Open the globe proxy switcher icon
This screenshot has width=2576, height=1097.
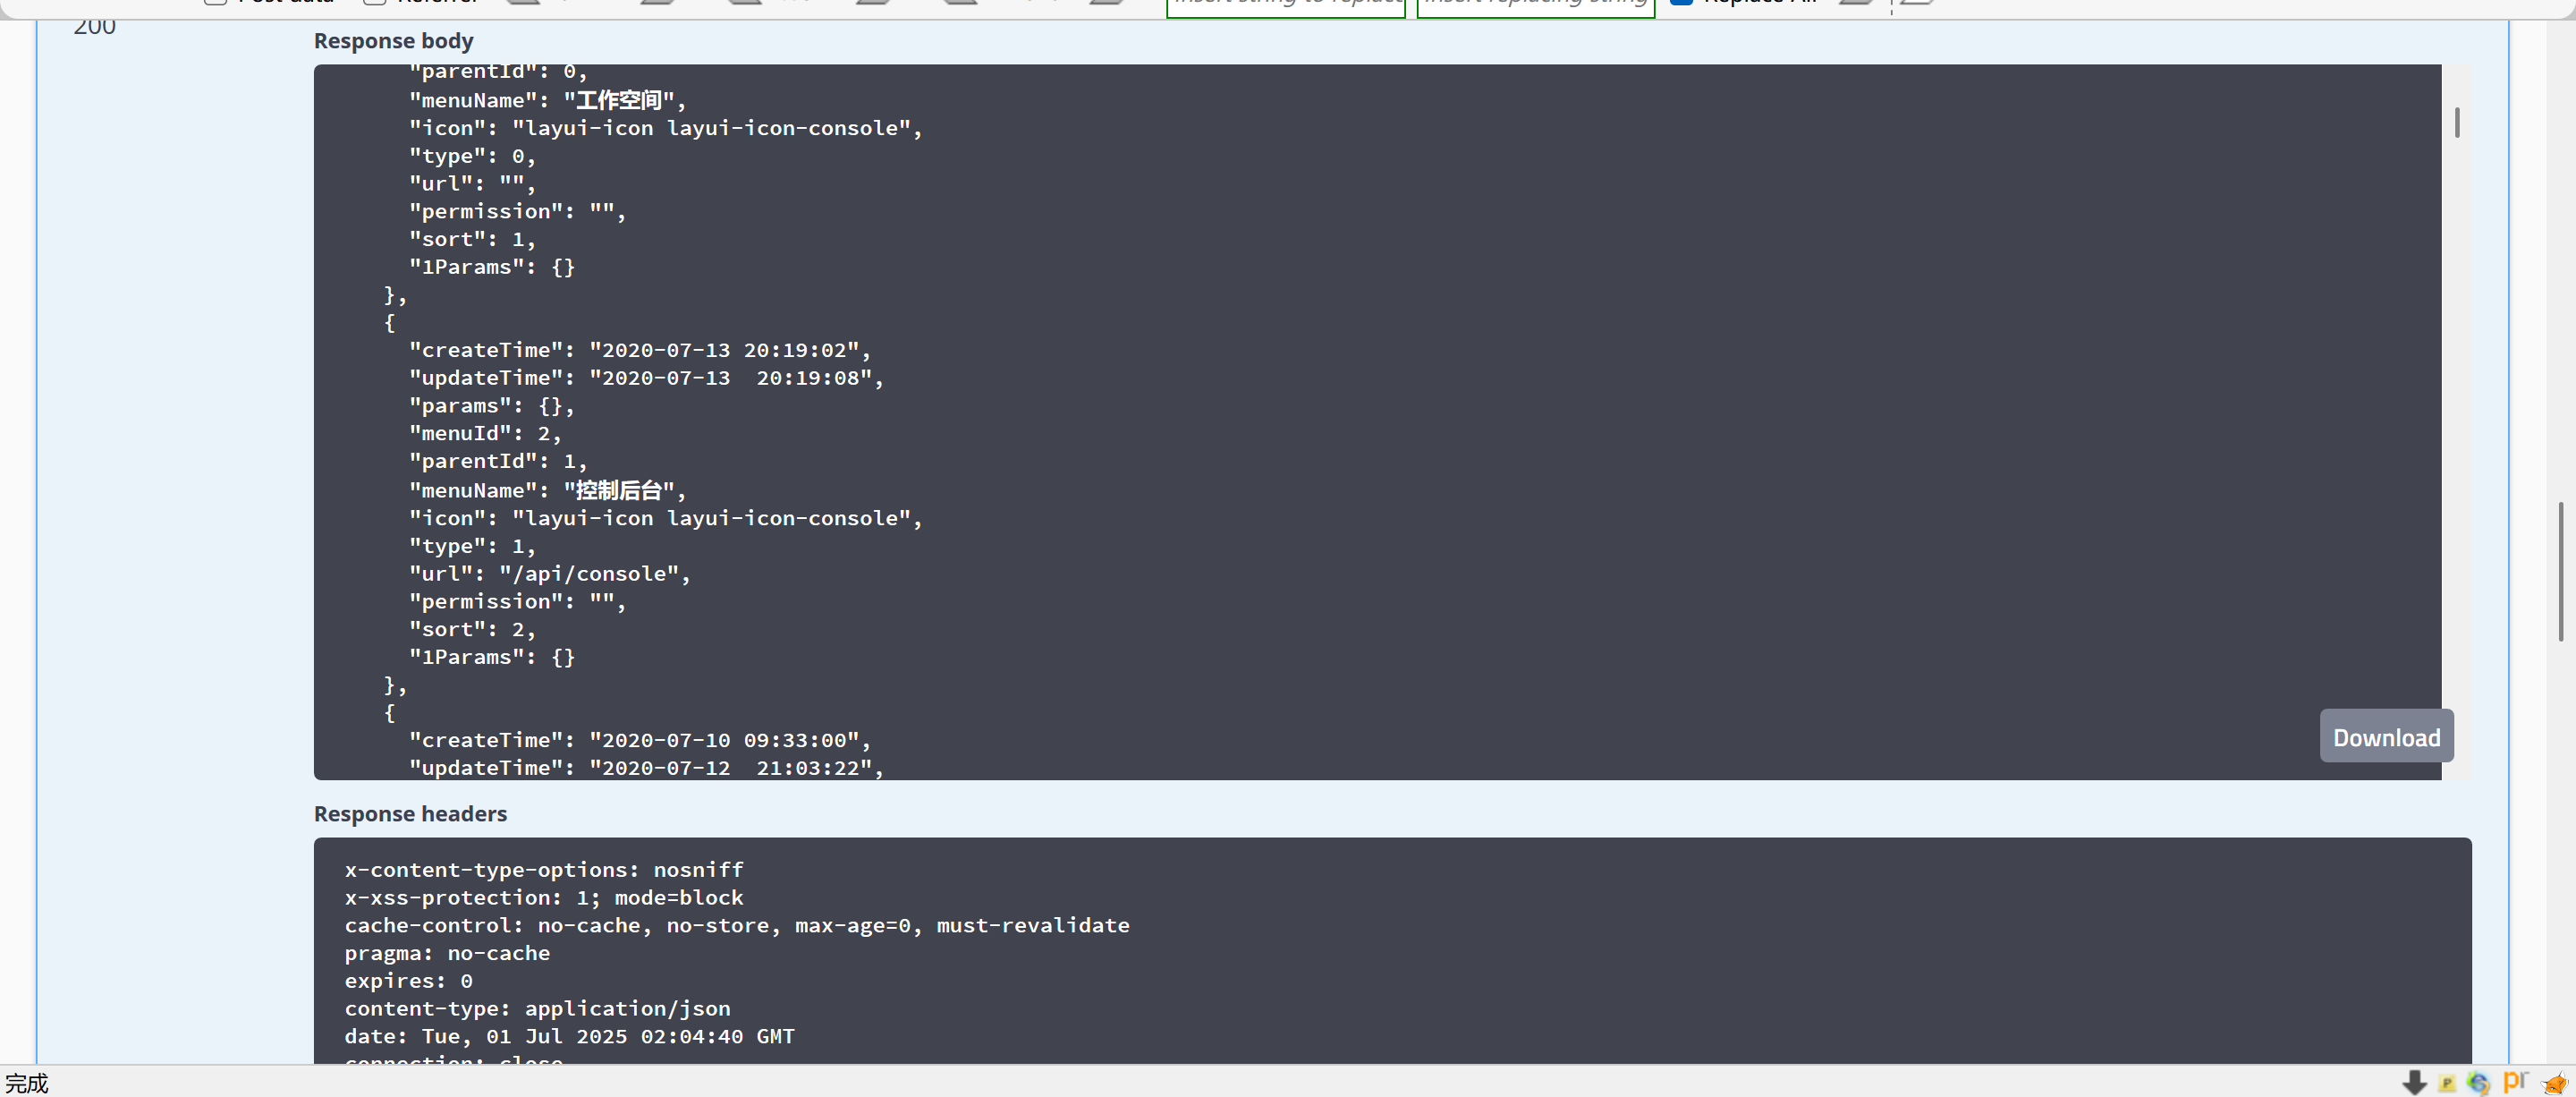point(2478,1083)
